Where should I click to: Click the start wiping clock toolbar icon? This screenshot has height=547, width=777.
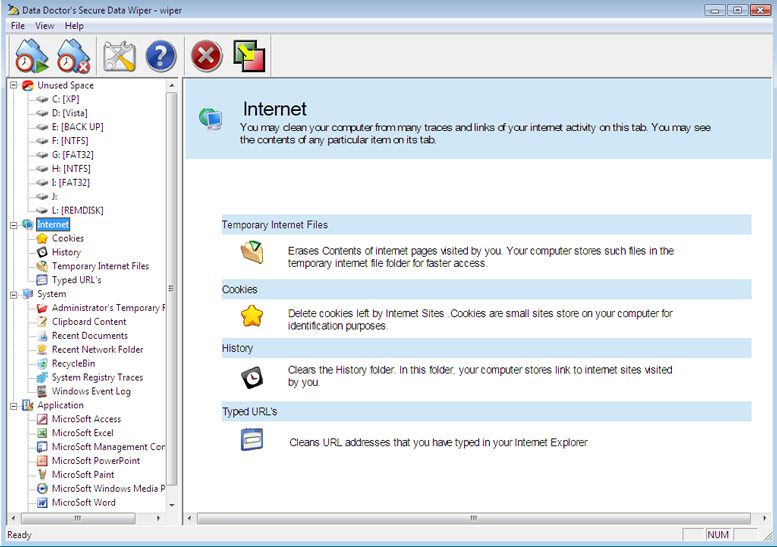(32, 56)
